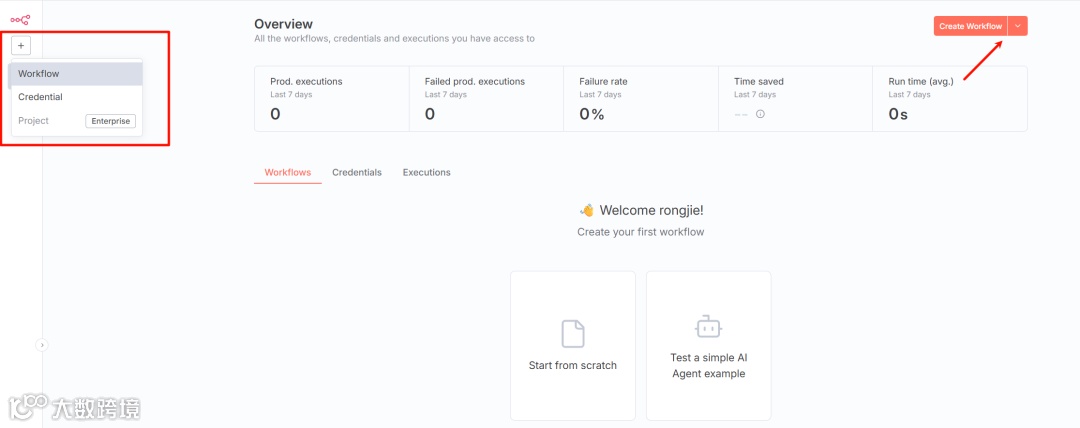Click the robot icon on AI Agent card

coord(708,327)
